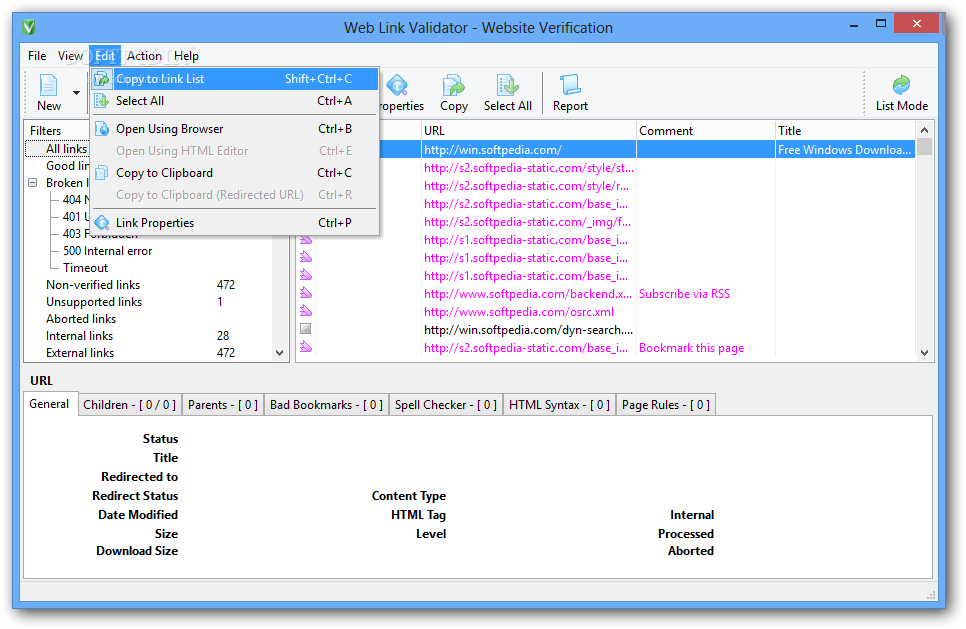The width and height of the screenshot is (966, 629).
Task: Open the Report toolbar icon
Action: pyautogui.click(x=570, y=93)
